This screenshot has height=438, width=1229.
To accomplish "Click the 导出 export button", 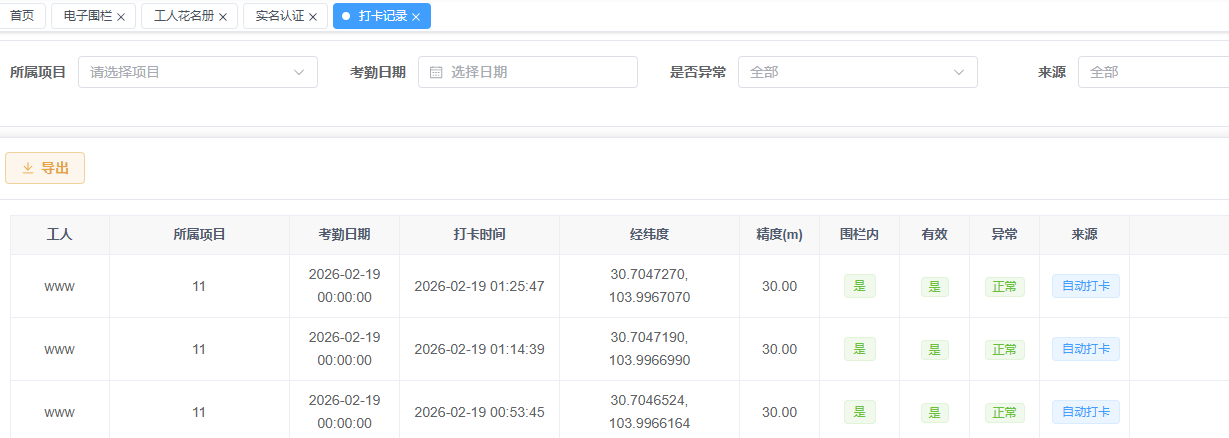I will [x=45, y=168].
